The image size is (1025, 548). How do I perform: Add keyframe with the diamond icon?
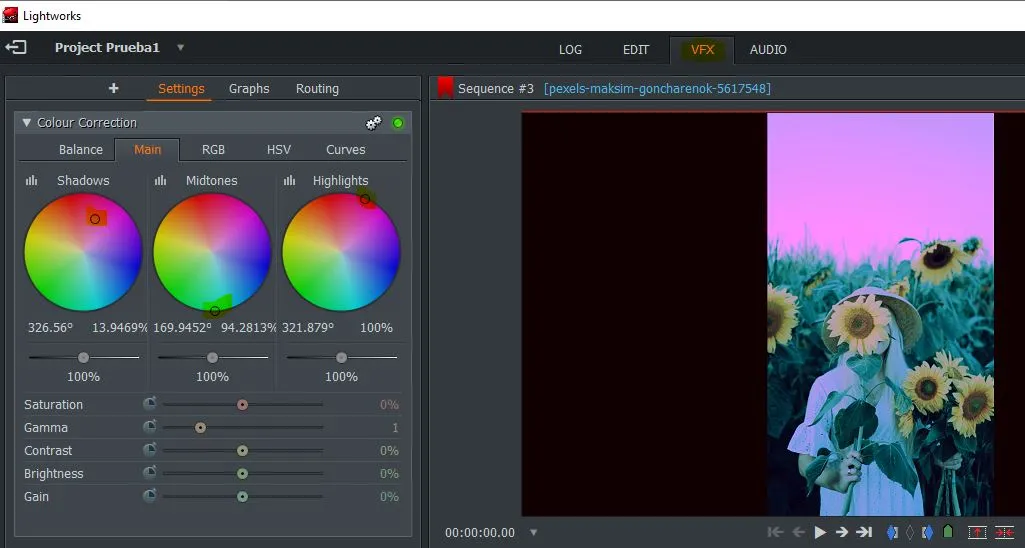coord(909,532)
